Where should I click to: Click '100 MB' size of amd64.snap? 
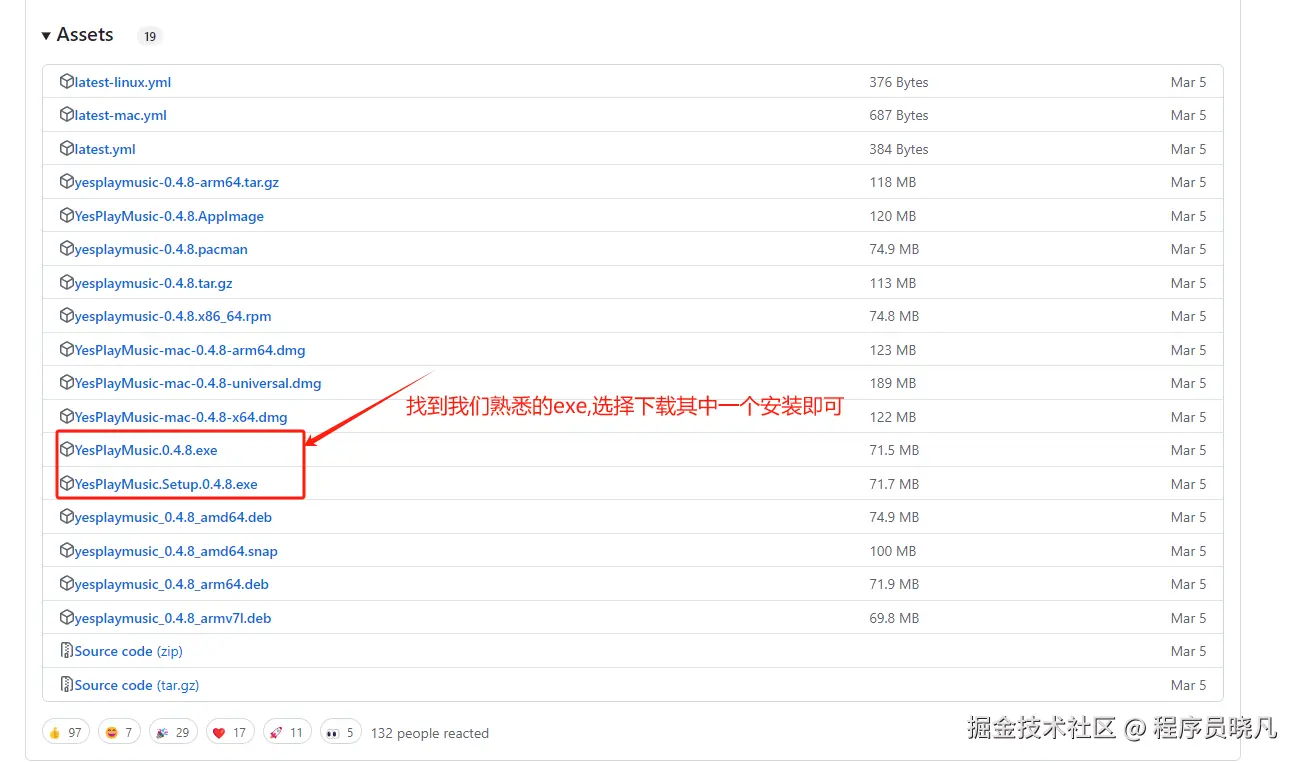(x=893, y=551)
